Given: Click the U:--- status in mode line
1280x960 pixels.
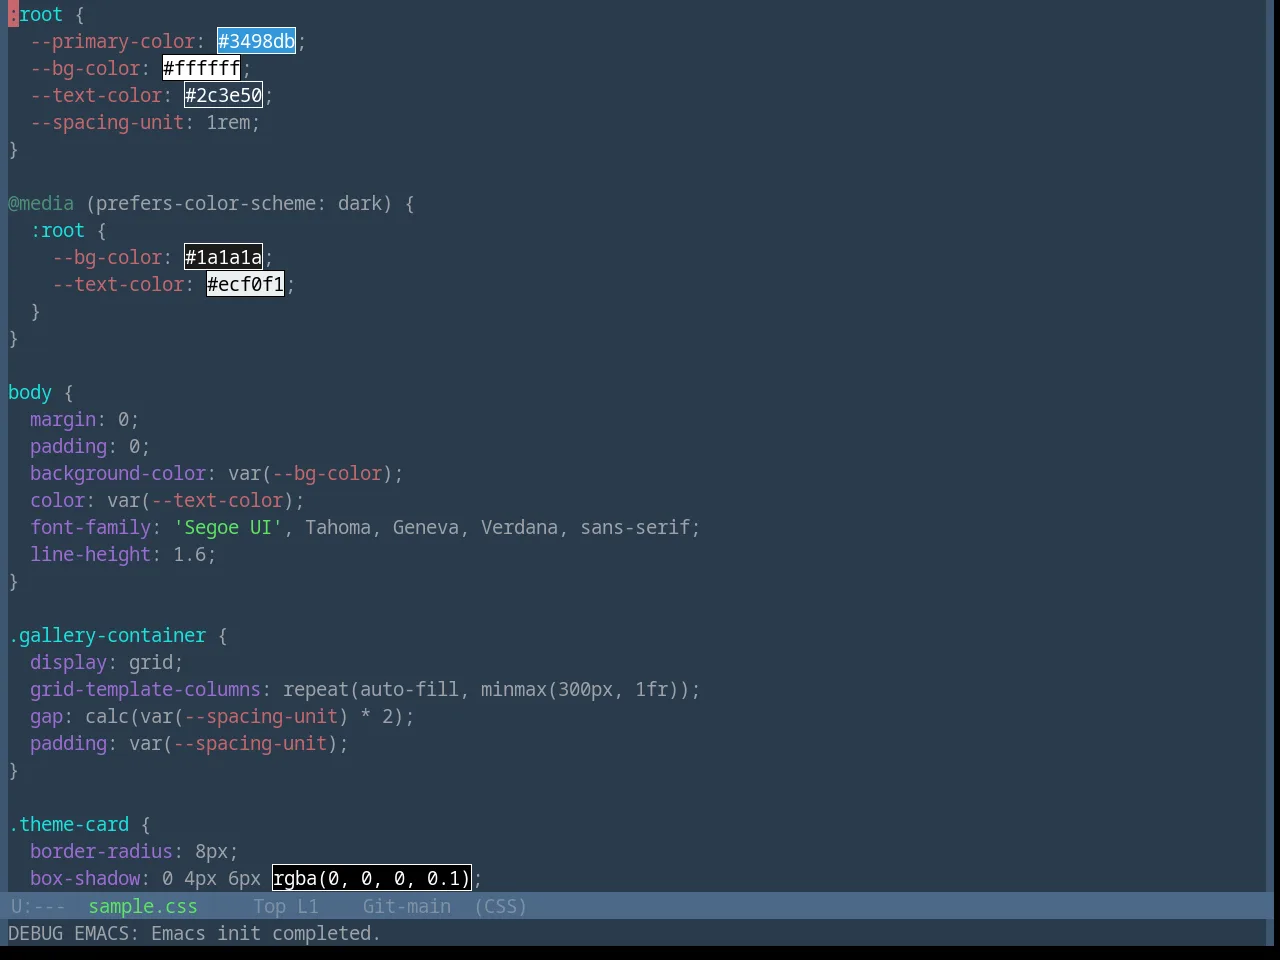Looking at the screenshot, I should pos(38,906).
